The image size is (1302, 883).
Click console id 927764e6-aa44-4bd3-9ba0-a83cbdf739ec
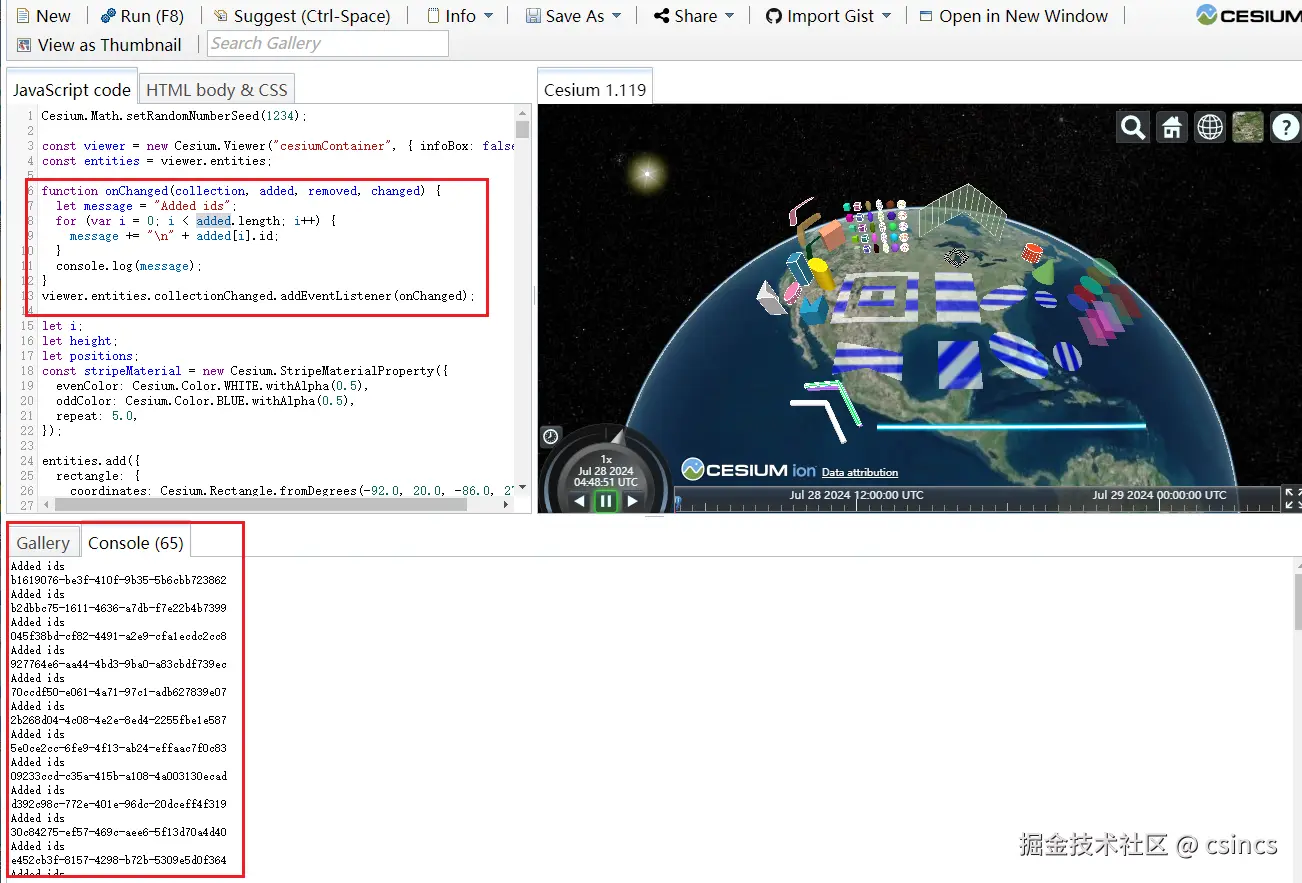tap(118, 664)
